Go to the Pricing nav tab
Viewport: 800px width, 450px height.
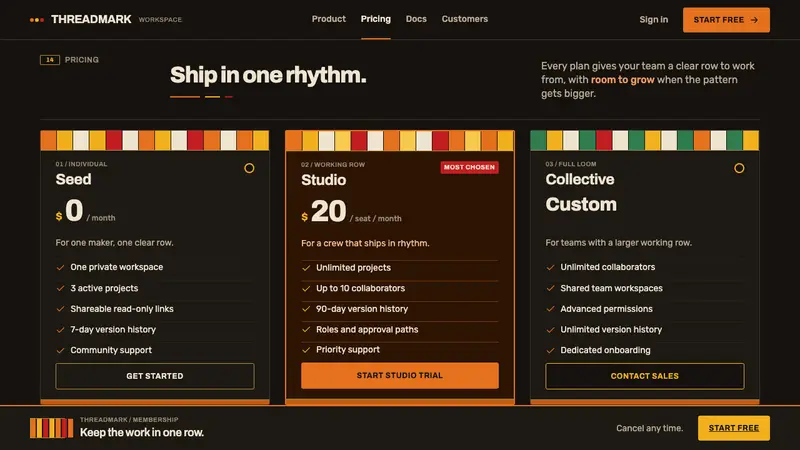pos(376,19)
